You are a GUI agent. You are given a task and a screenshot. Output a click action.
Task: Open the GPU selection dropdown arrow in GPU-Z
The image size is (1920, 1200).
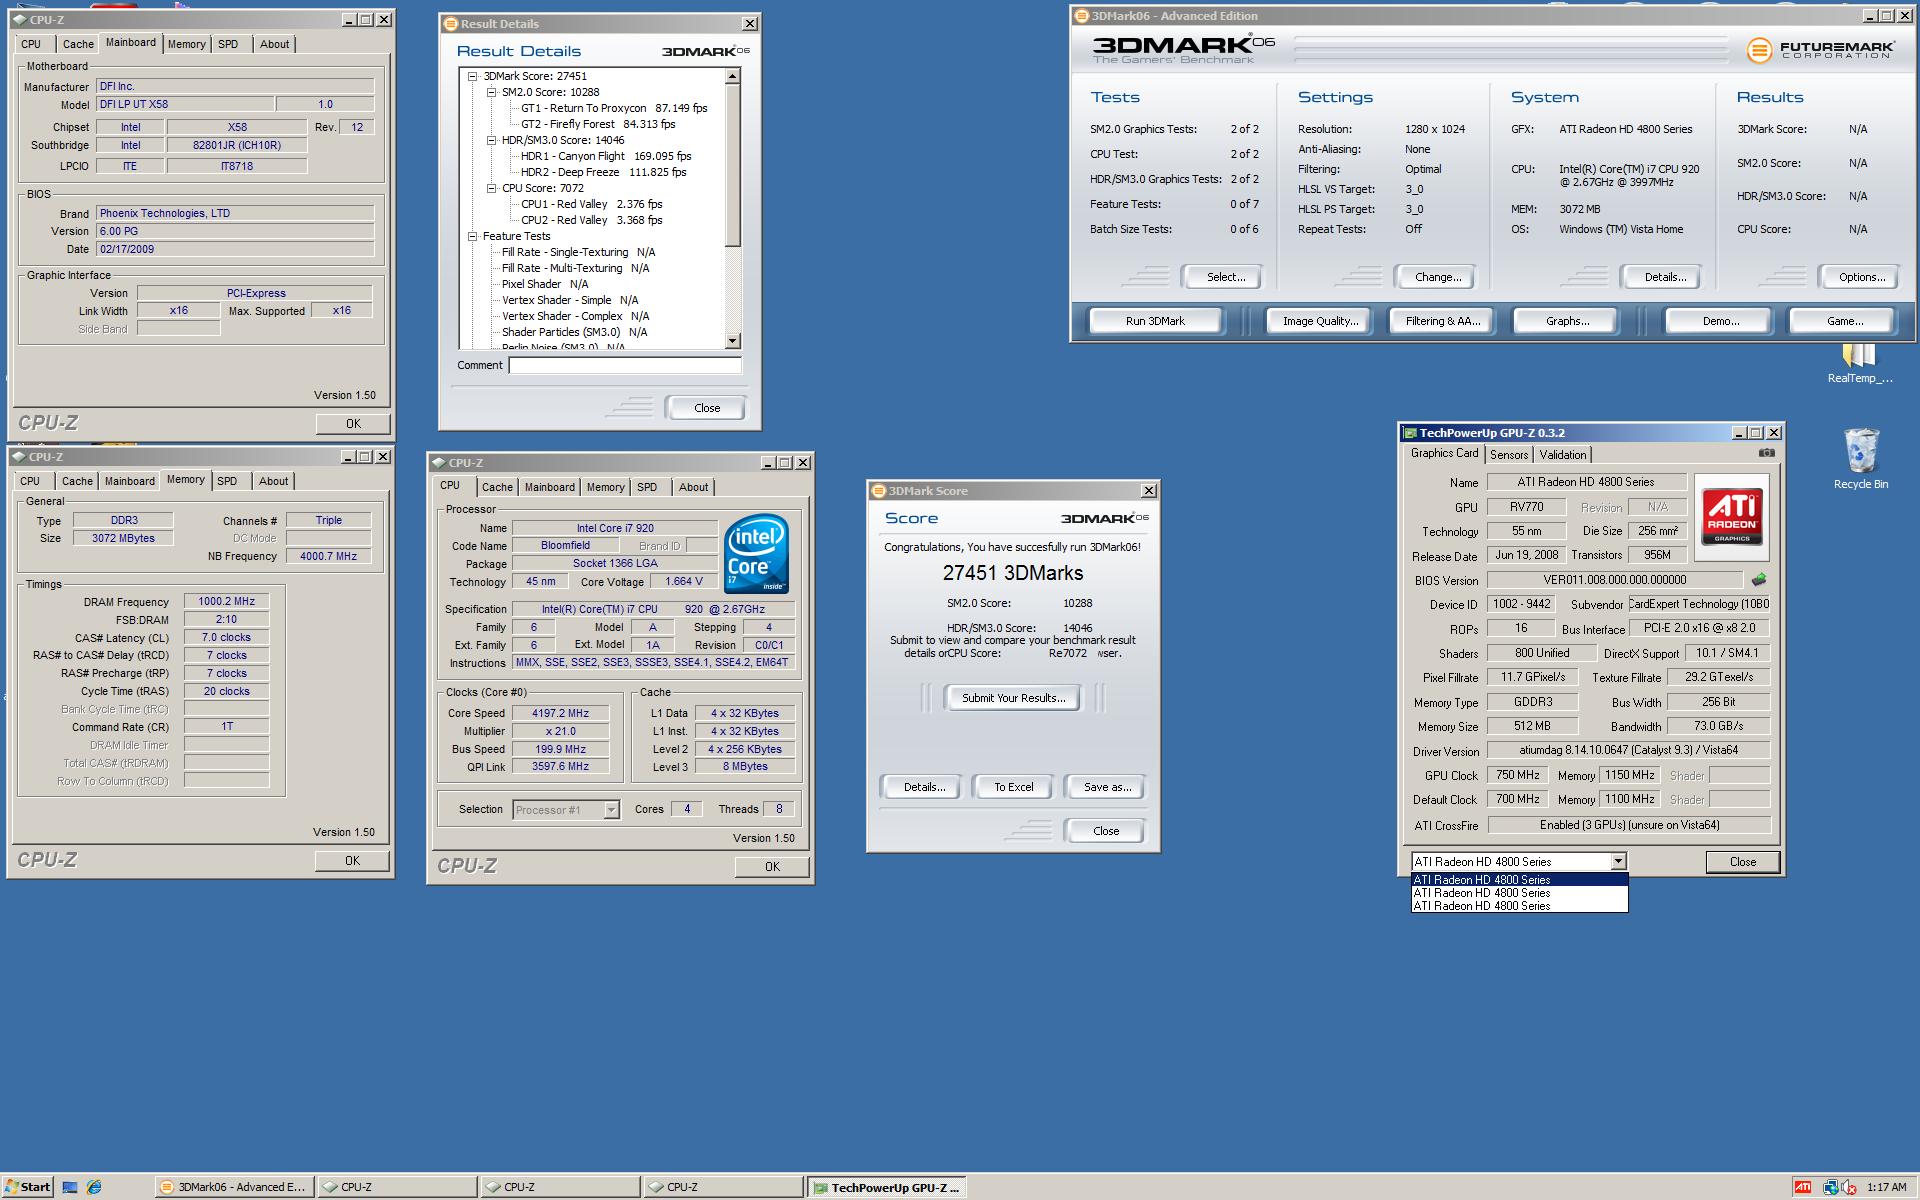1618,861
